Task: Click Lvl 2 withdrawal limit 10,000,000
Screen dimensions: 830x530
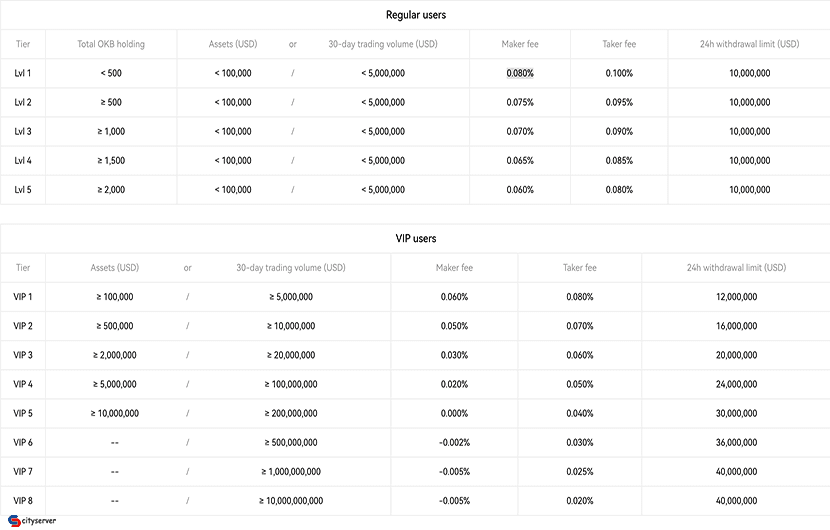Action: [x=750, y=102]
